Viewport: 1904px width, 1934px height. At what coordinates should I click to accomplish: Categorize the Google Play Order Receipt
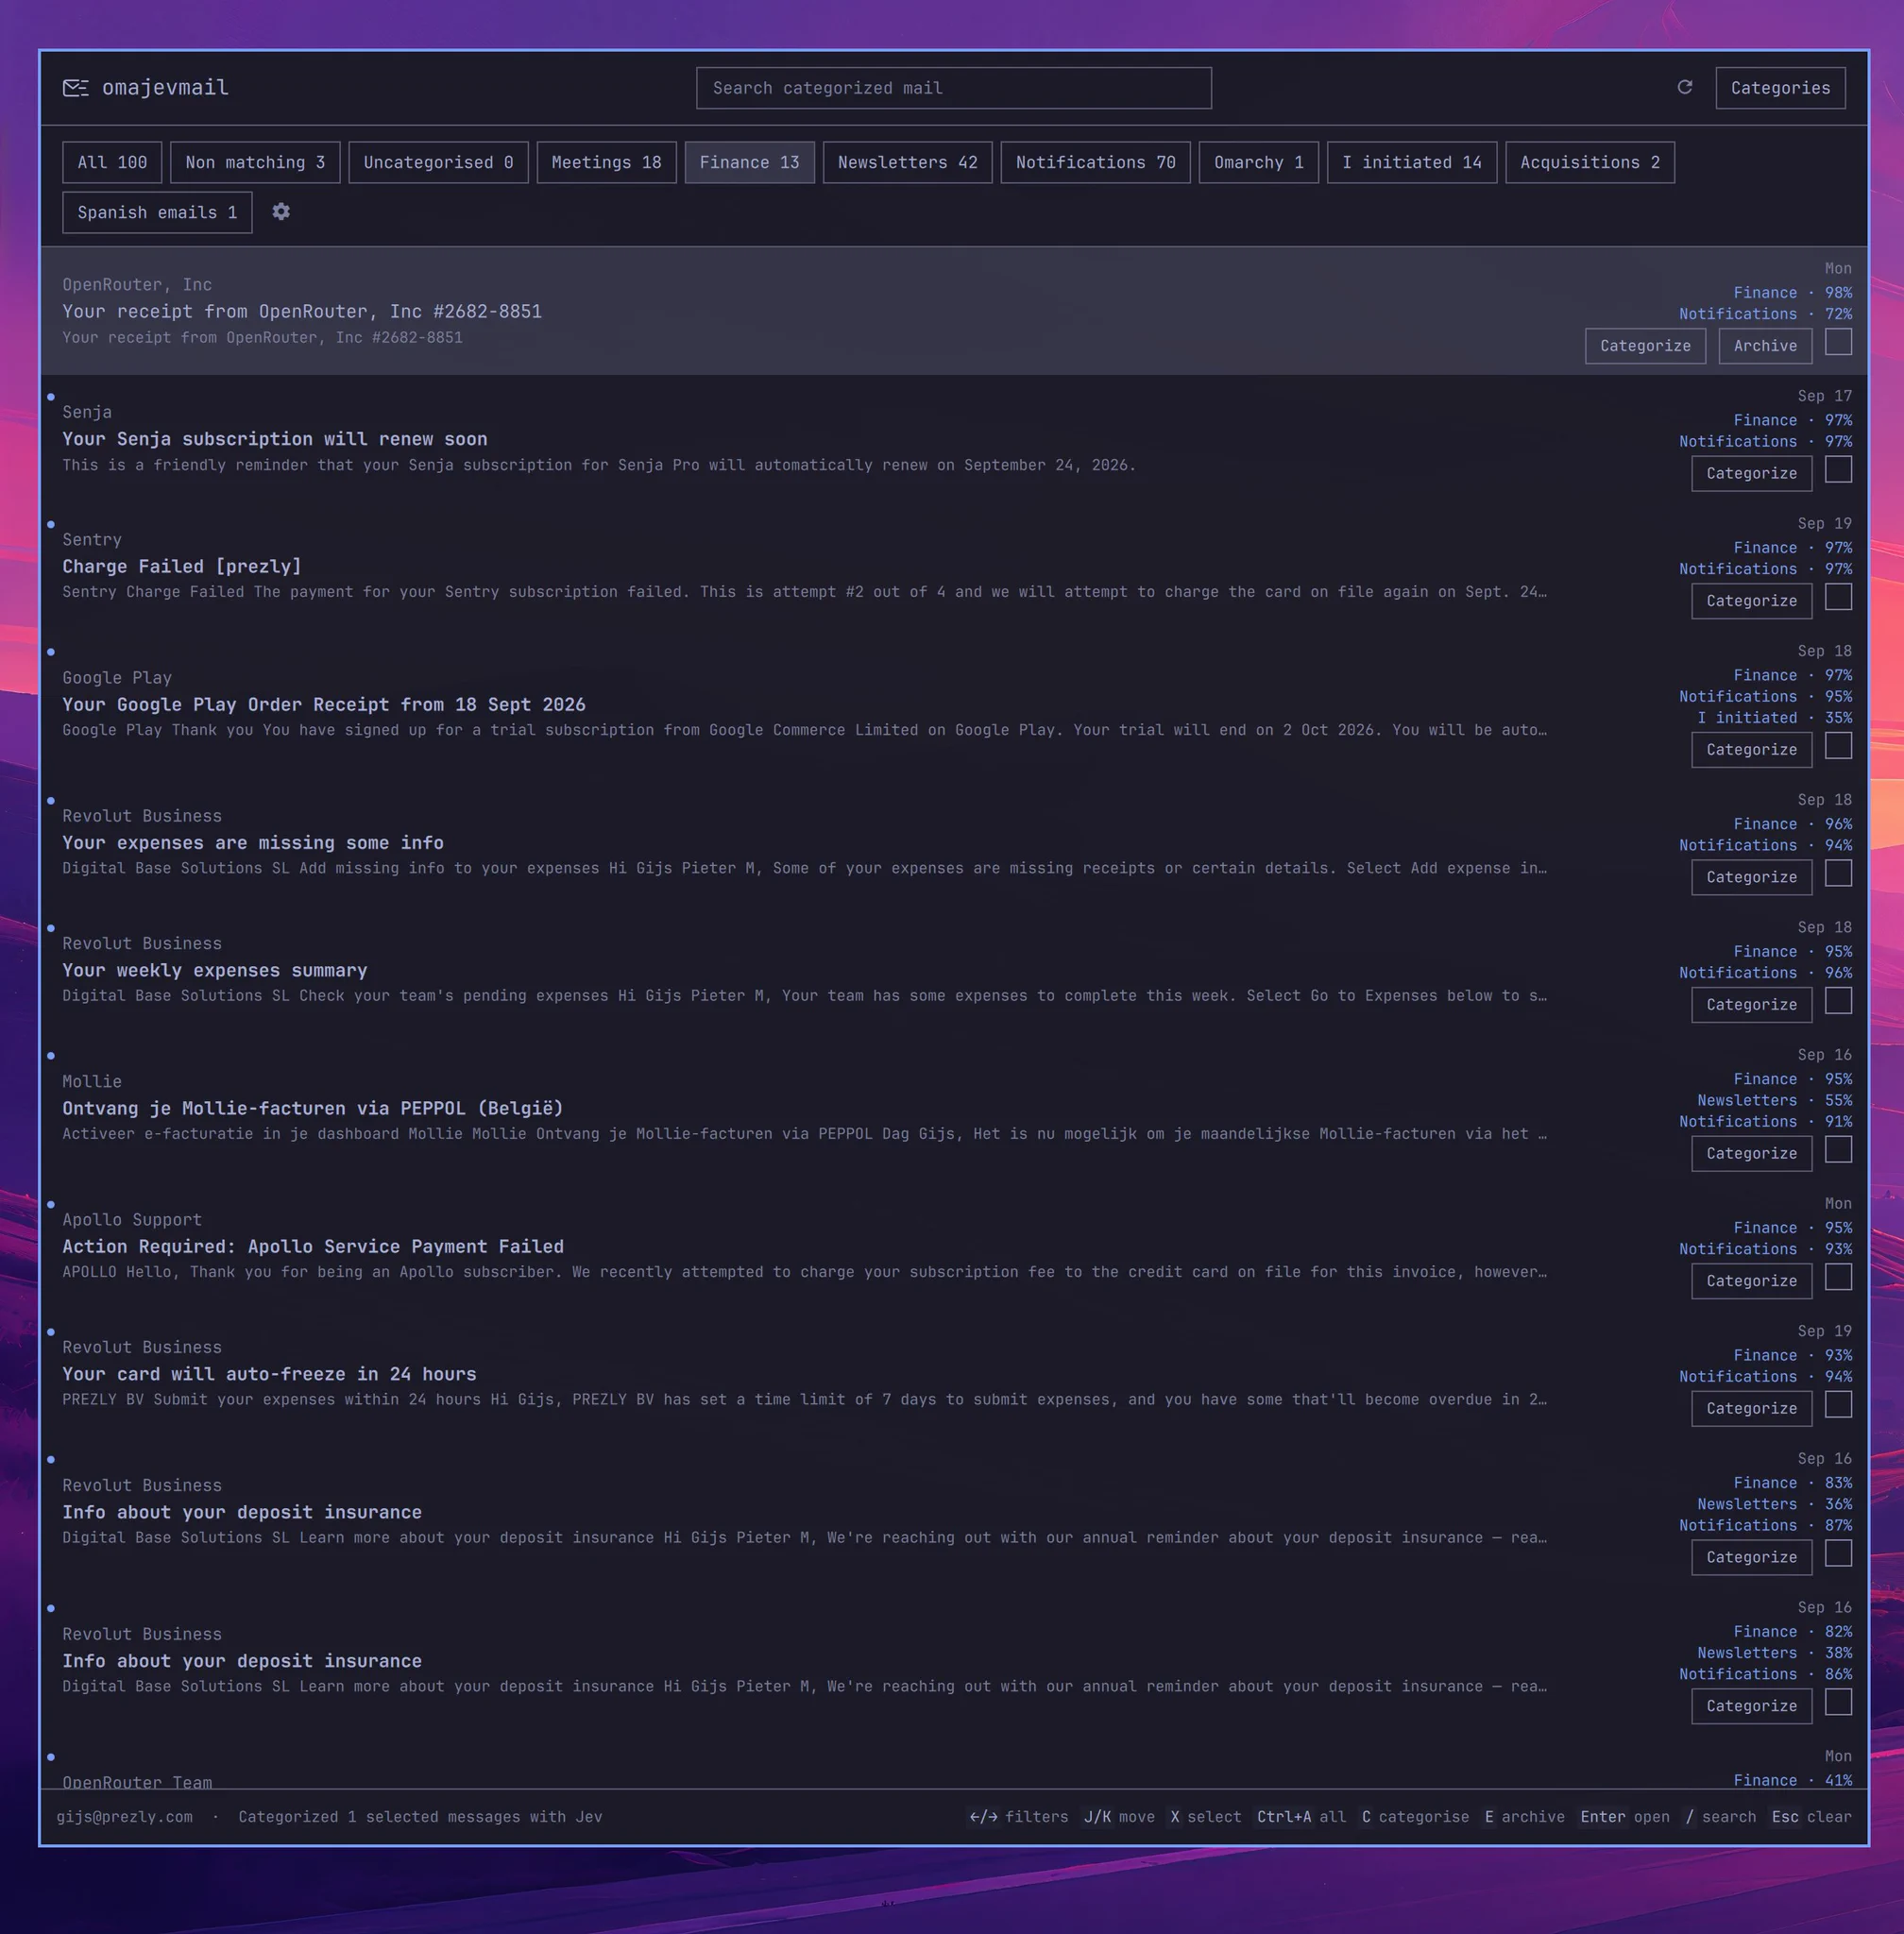pos(1751,750)
